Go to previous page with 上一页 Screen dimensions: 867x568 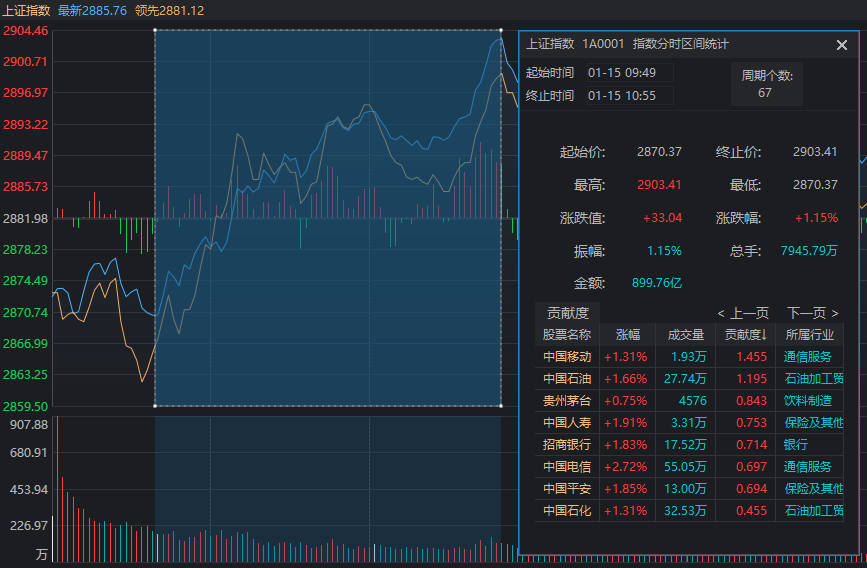click(x=743, y=313)
